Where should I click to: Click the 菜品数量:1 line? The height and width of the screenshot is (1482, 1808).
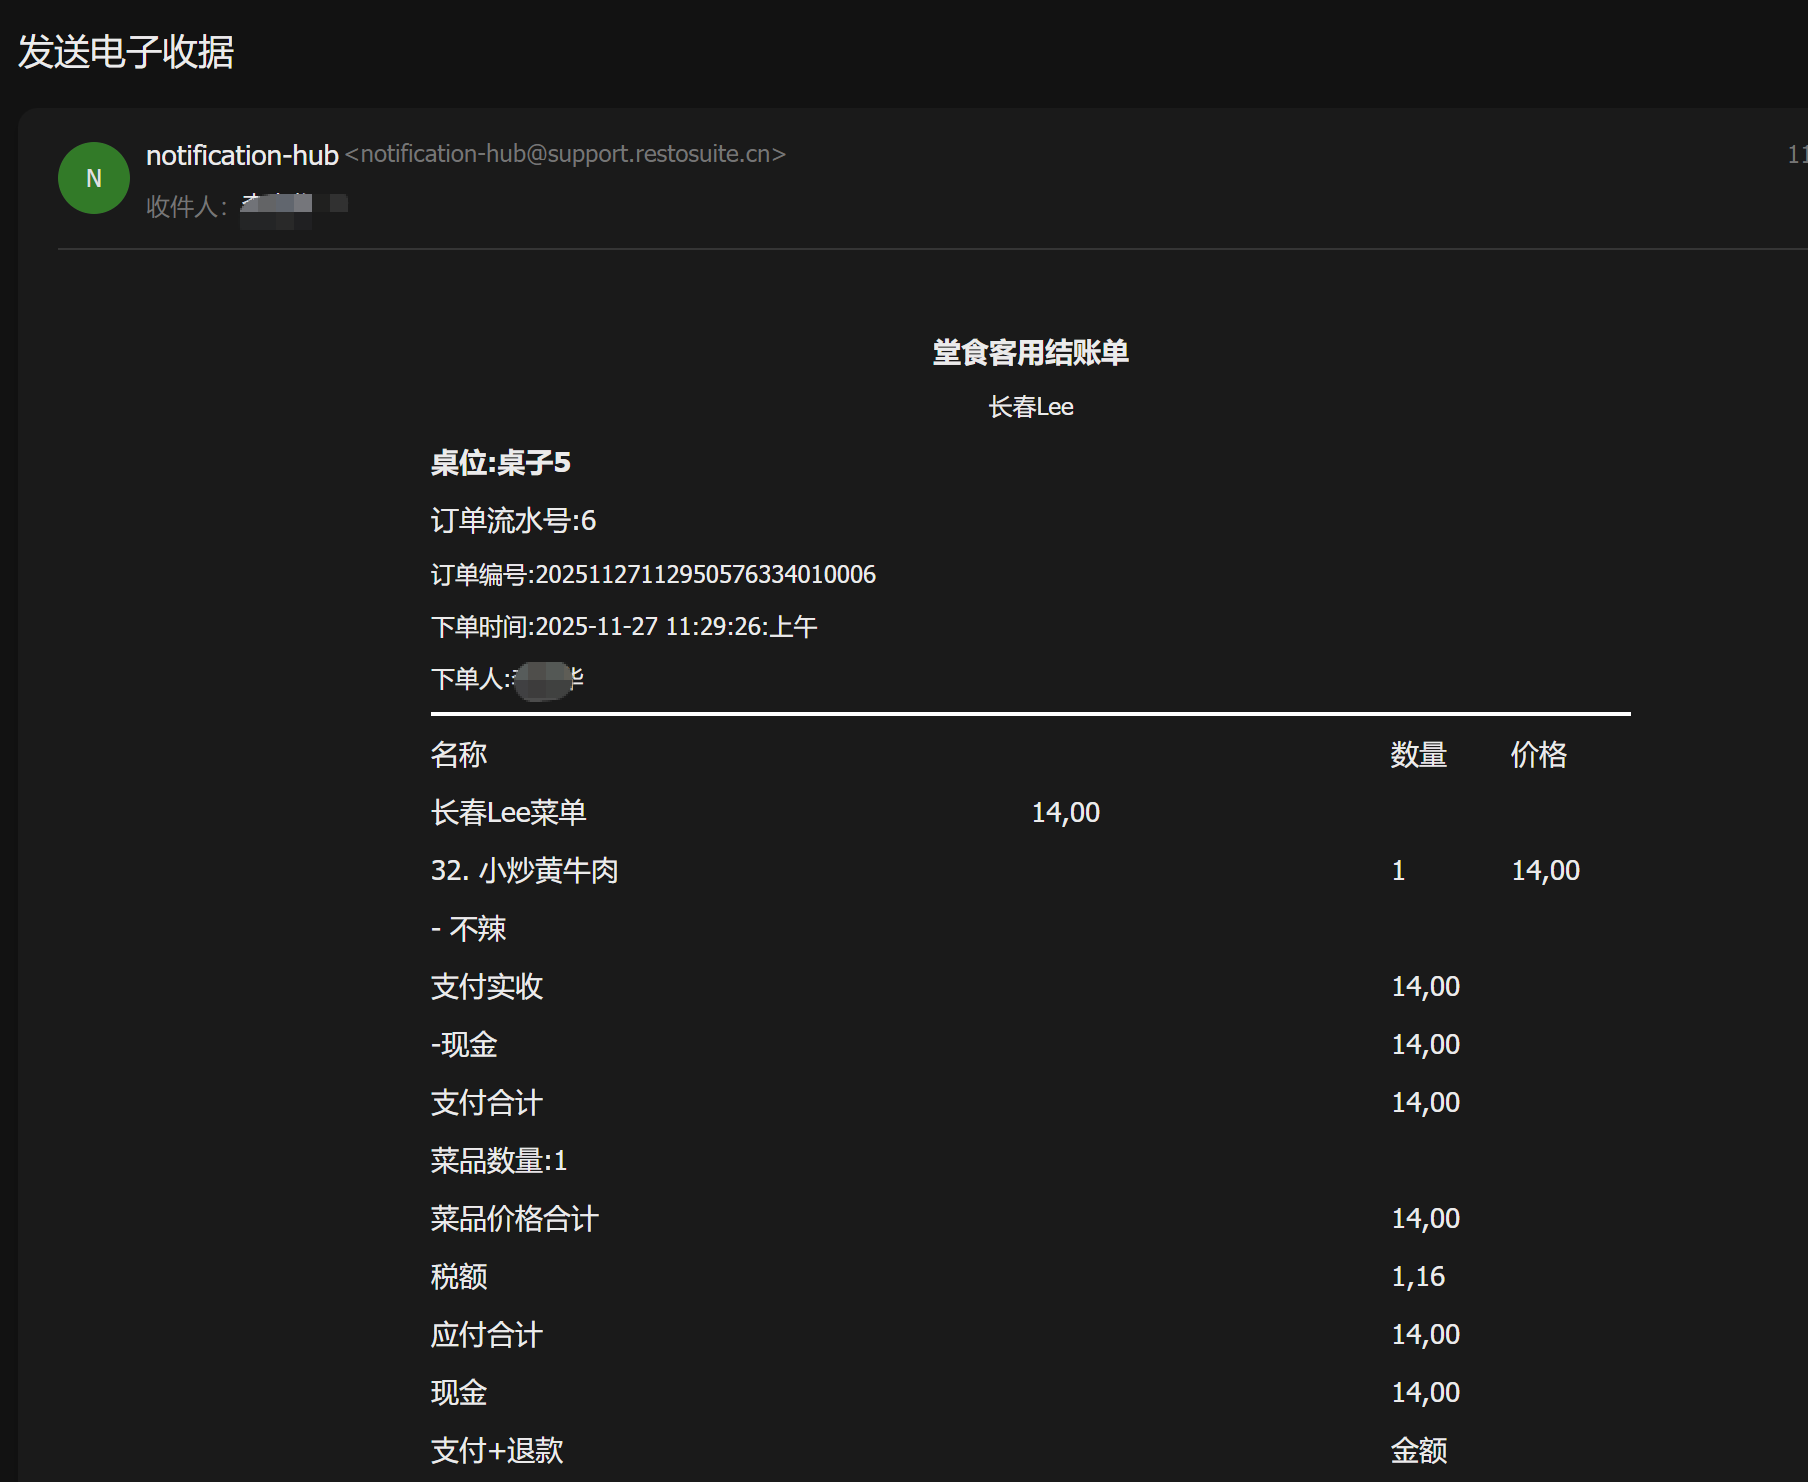pos(498,1160)
